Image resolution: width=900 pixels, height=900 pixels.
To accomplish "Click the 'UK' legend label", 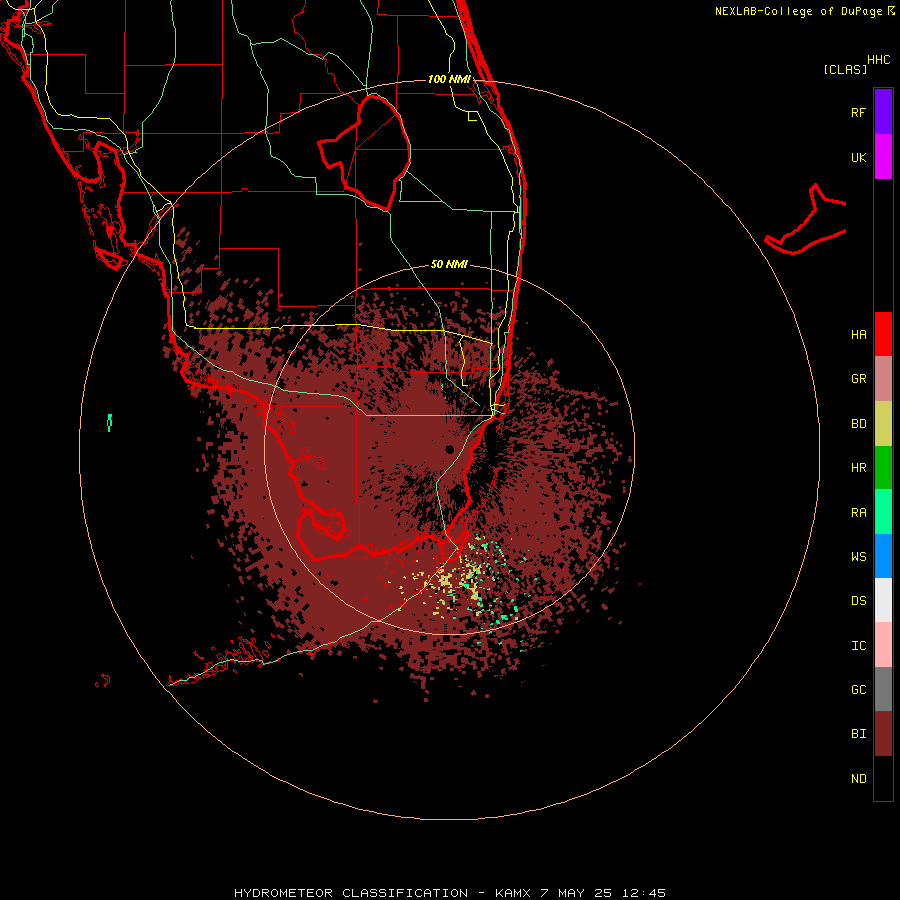I will pyautogui.click(x=858, y=157).
